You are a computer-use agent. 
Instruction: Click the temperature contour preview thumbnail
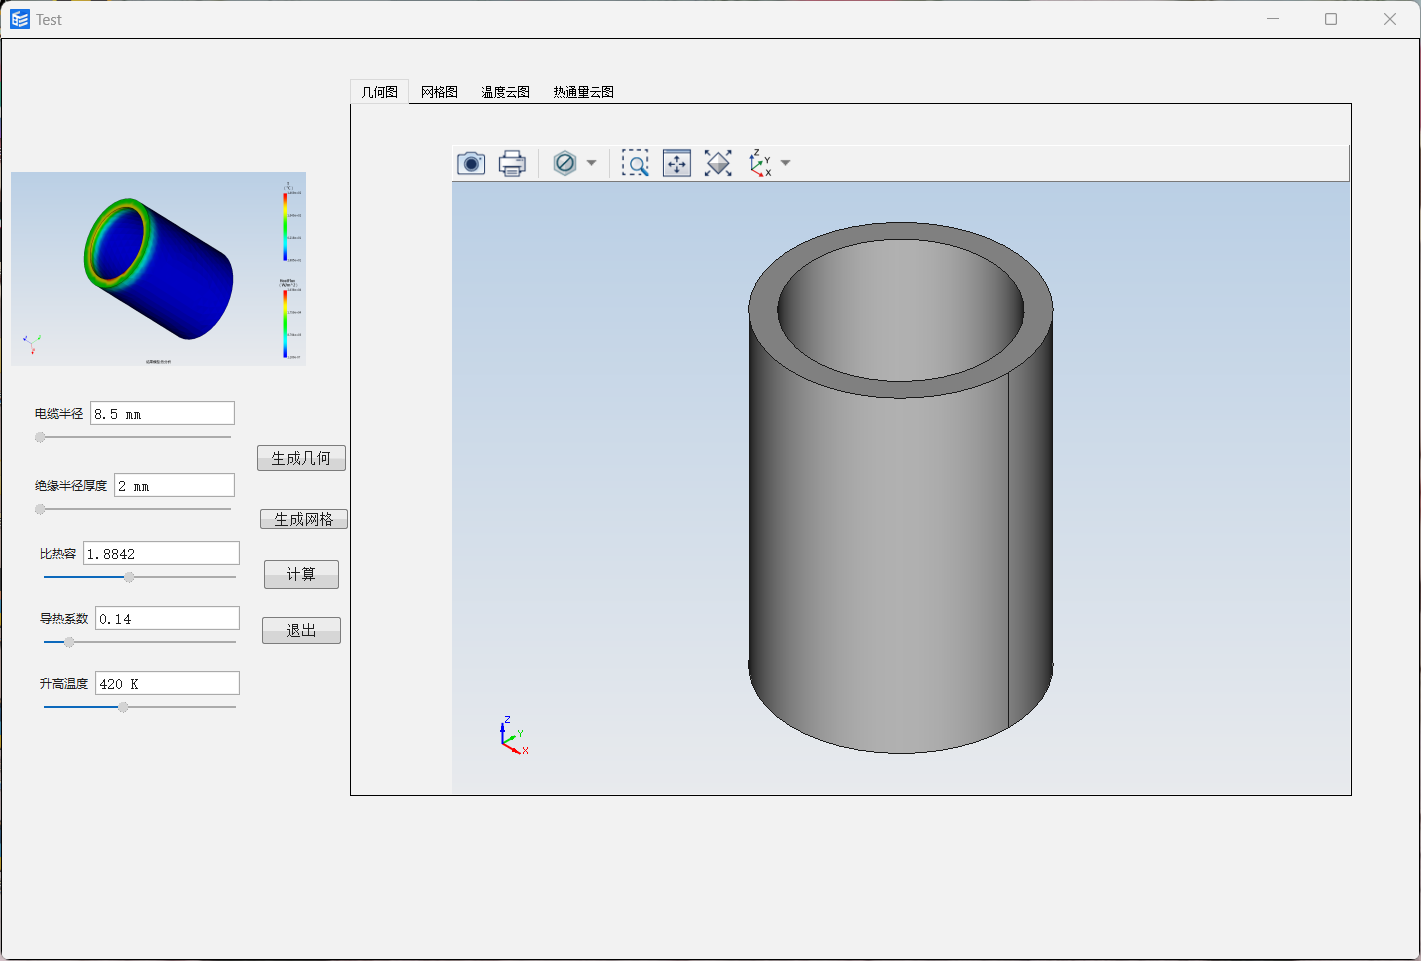pos(158,268)
